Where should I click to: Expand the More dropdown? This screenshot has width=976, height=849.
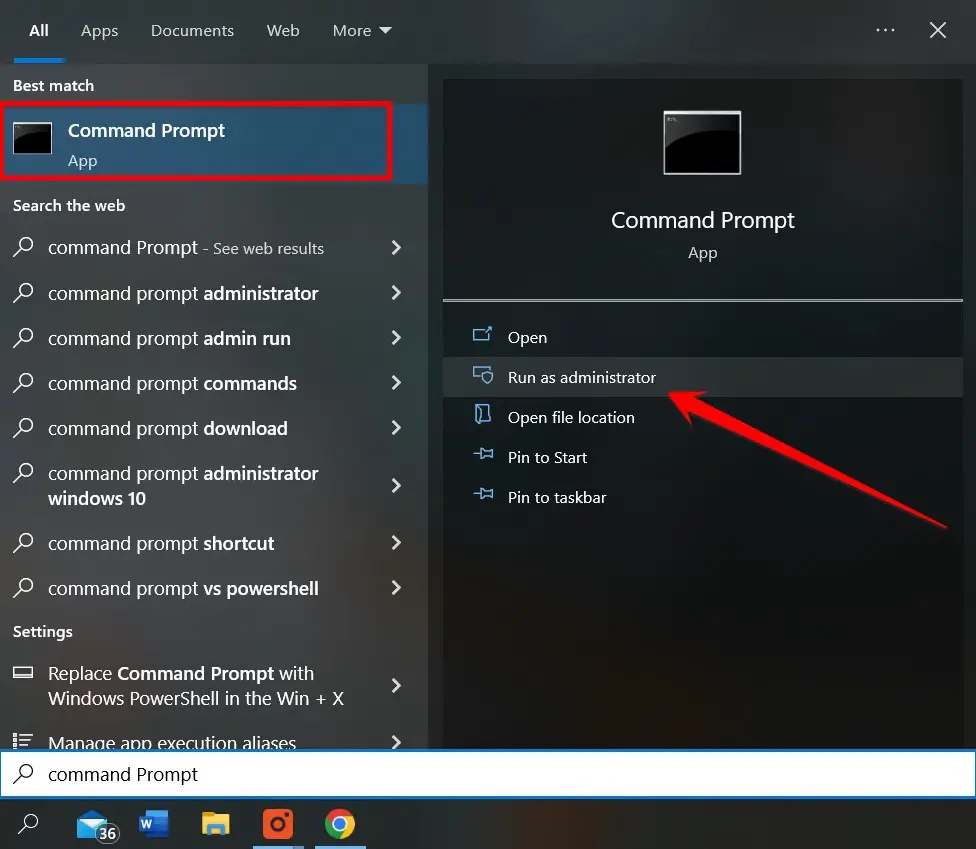[362, 30]
